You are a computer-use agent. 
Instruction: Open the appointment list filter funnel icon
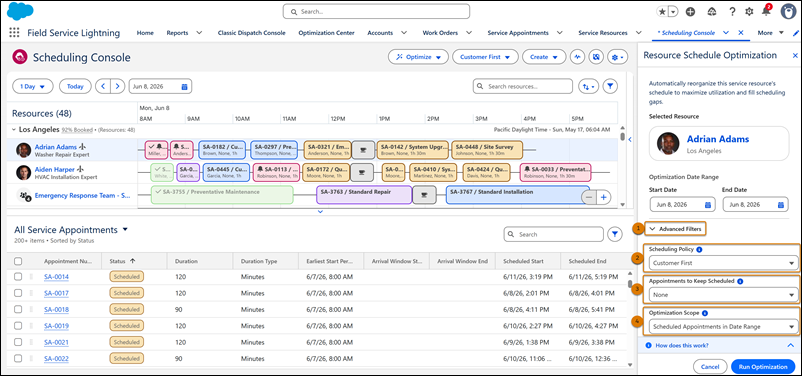615,234
